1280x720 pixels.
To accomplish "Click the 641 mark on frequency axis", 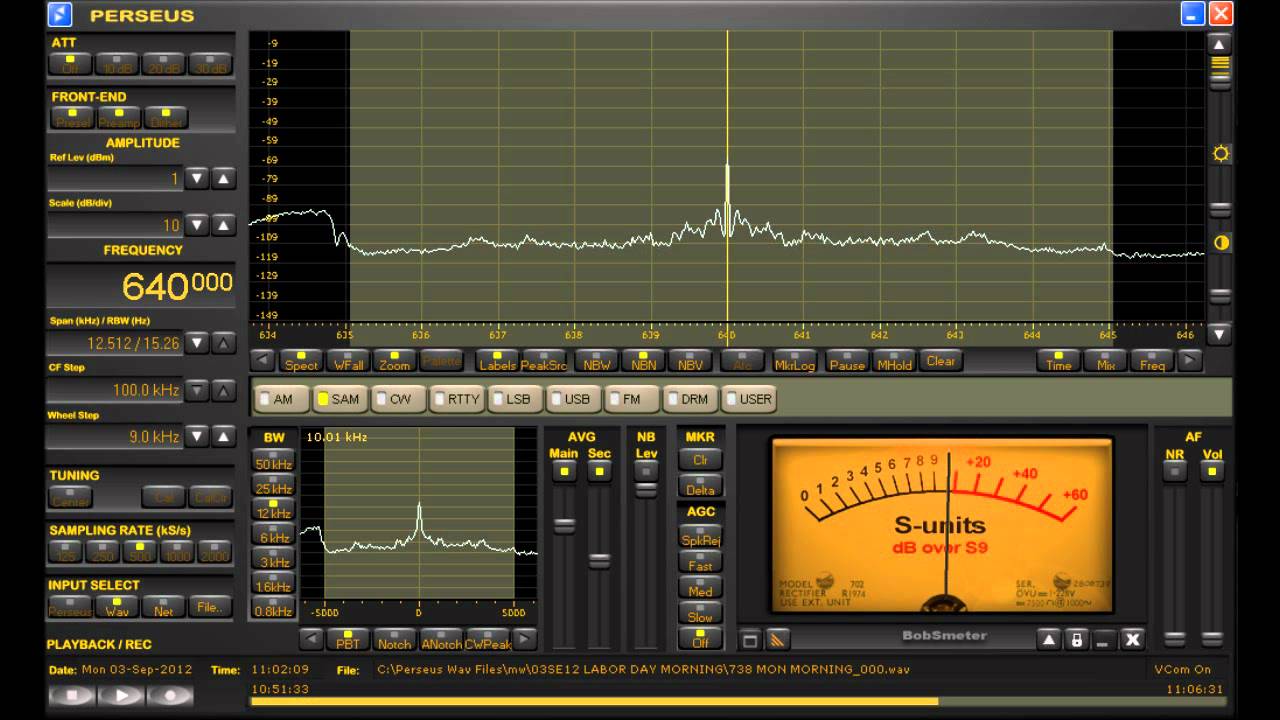I will [x=801, y=336].
